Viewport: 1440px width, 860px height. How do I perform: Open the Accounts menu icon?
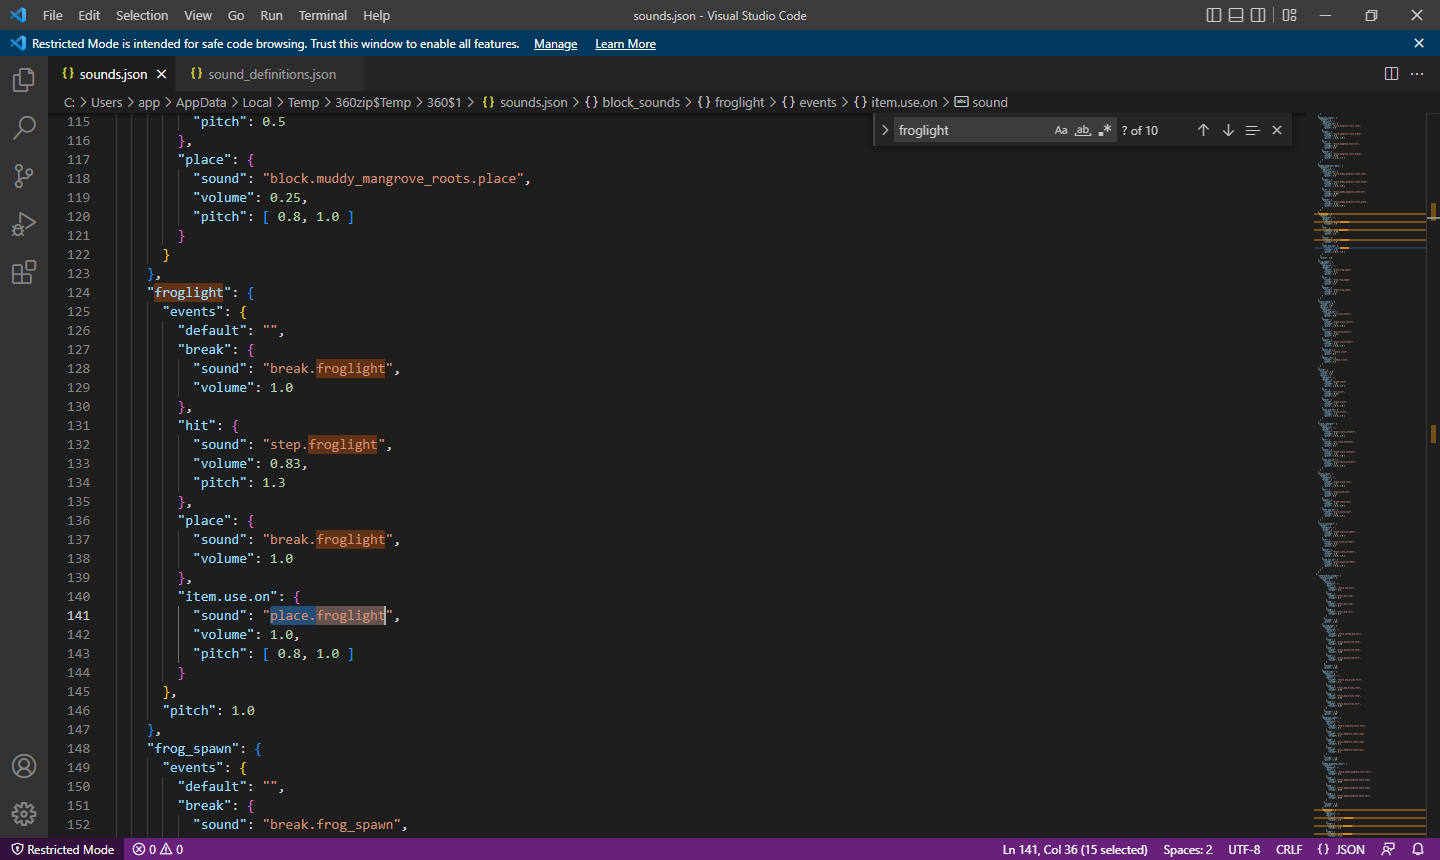point(24,766)
